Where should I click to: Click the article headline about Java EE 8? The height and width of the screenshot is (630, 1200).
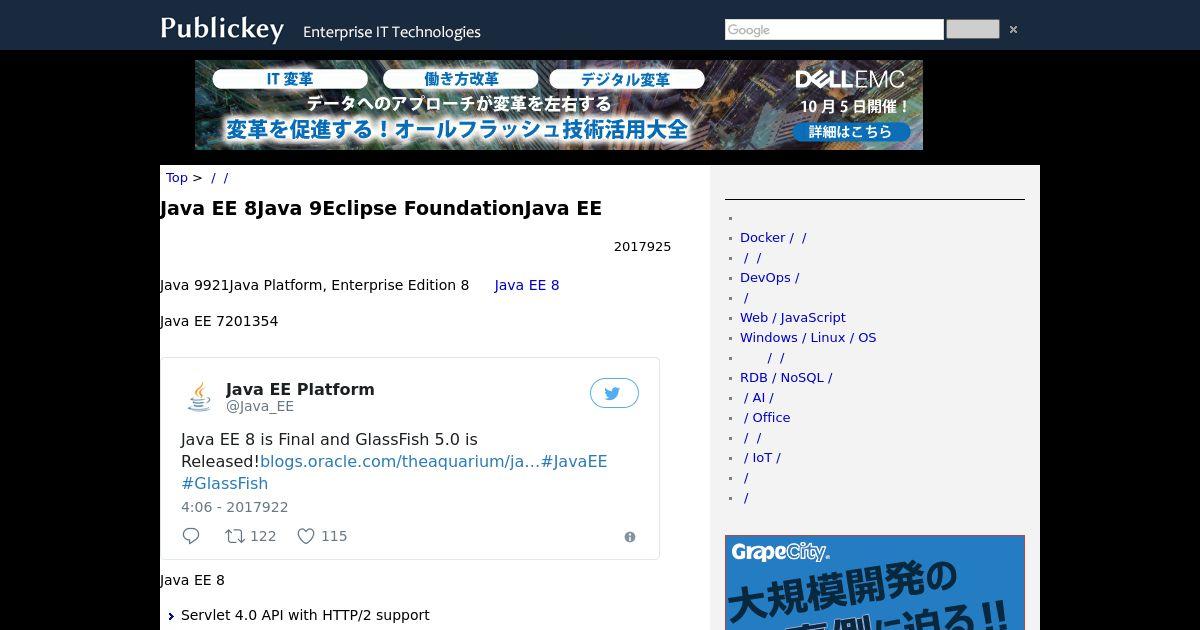click(381, 208)
